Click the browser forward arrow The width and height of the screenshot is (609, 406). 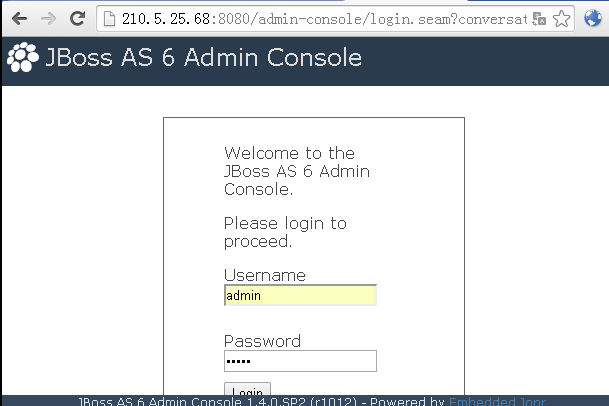(x=48, y=18)
